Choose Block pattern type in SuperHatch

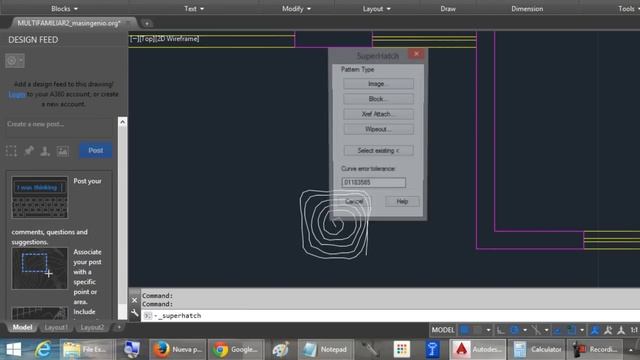pos(378,99)
